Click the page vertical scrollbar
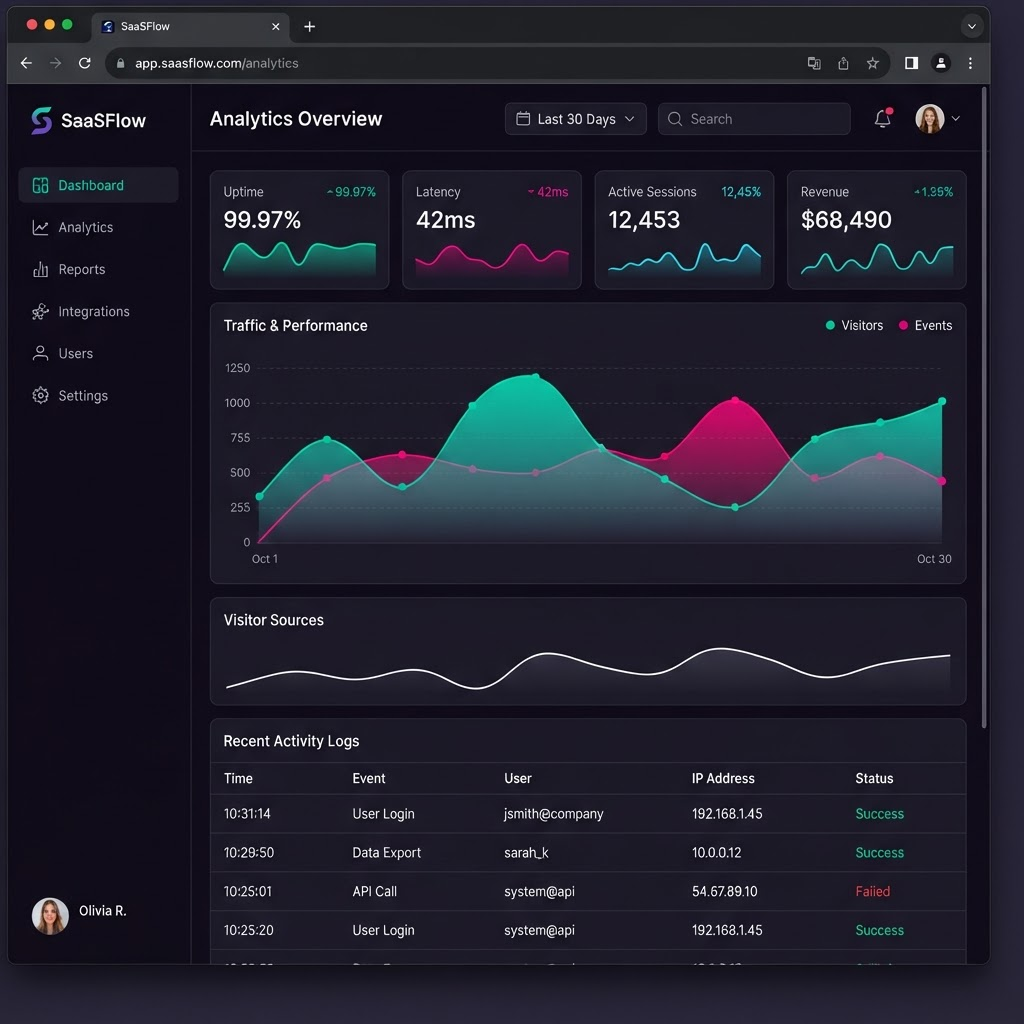1024x1024 pixels. (984, 408)
